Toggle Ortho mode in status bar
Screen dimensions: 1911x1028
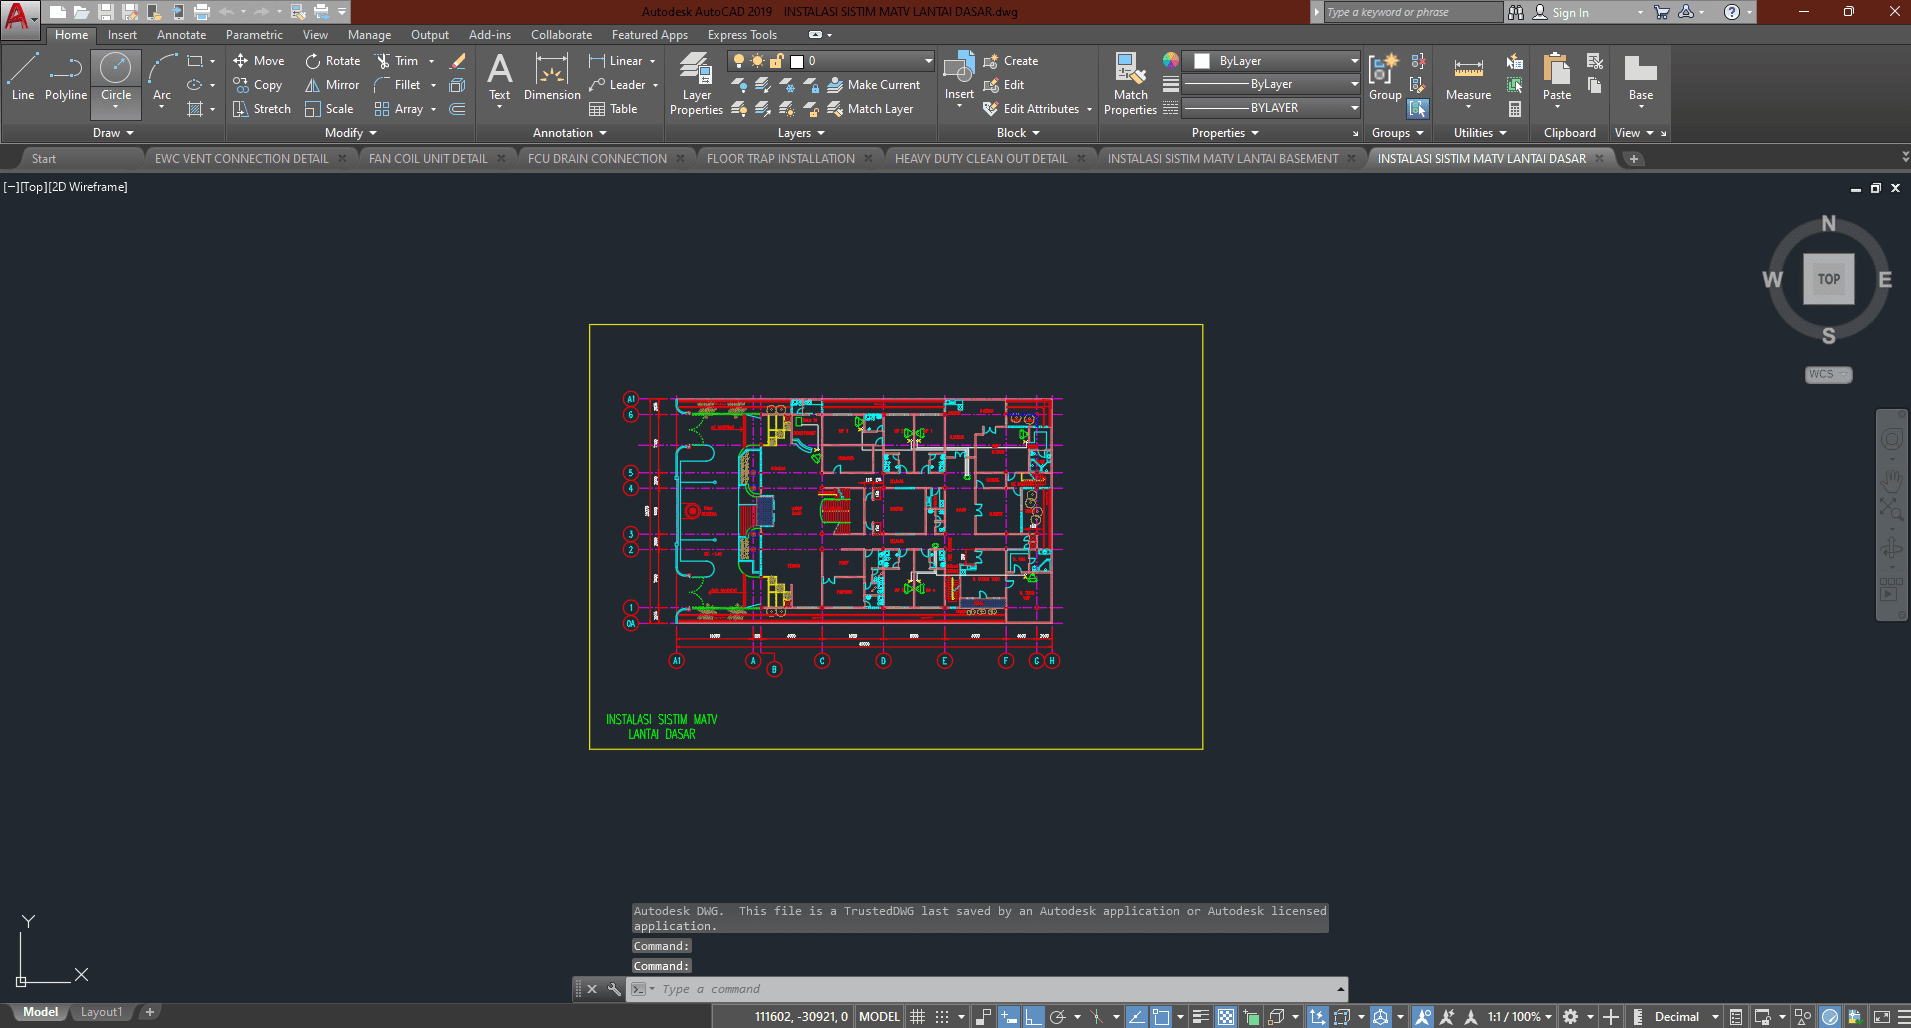(1033, 1017)
